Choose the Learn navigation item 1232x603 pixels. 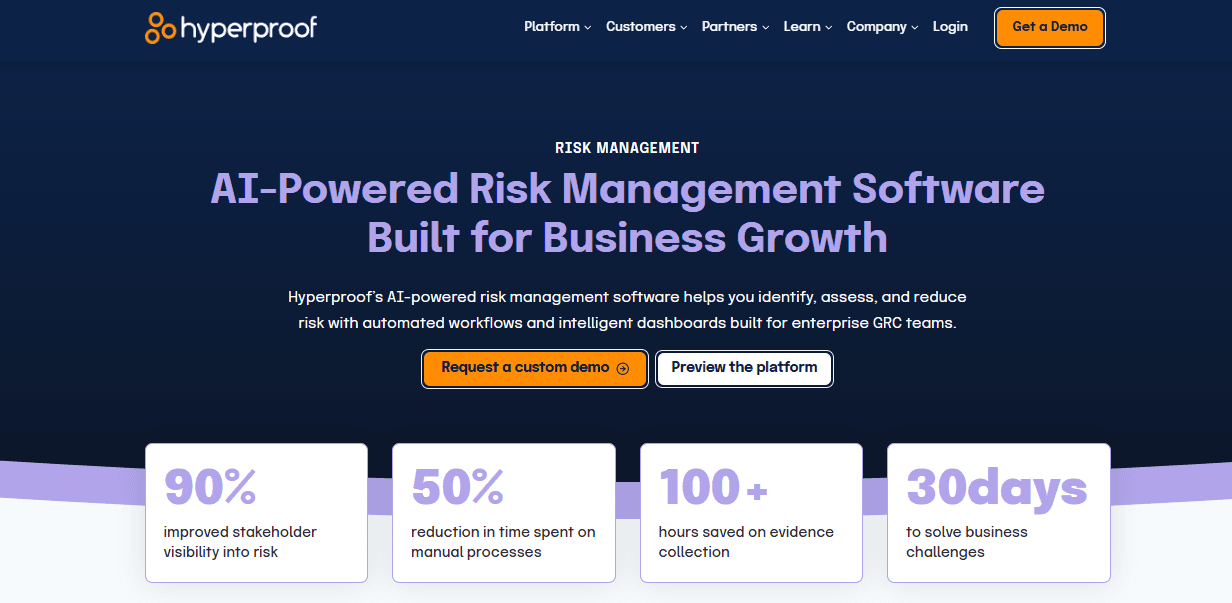coord(802,27)
